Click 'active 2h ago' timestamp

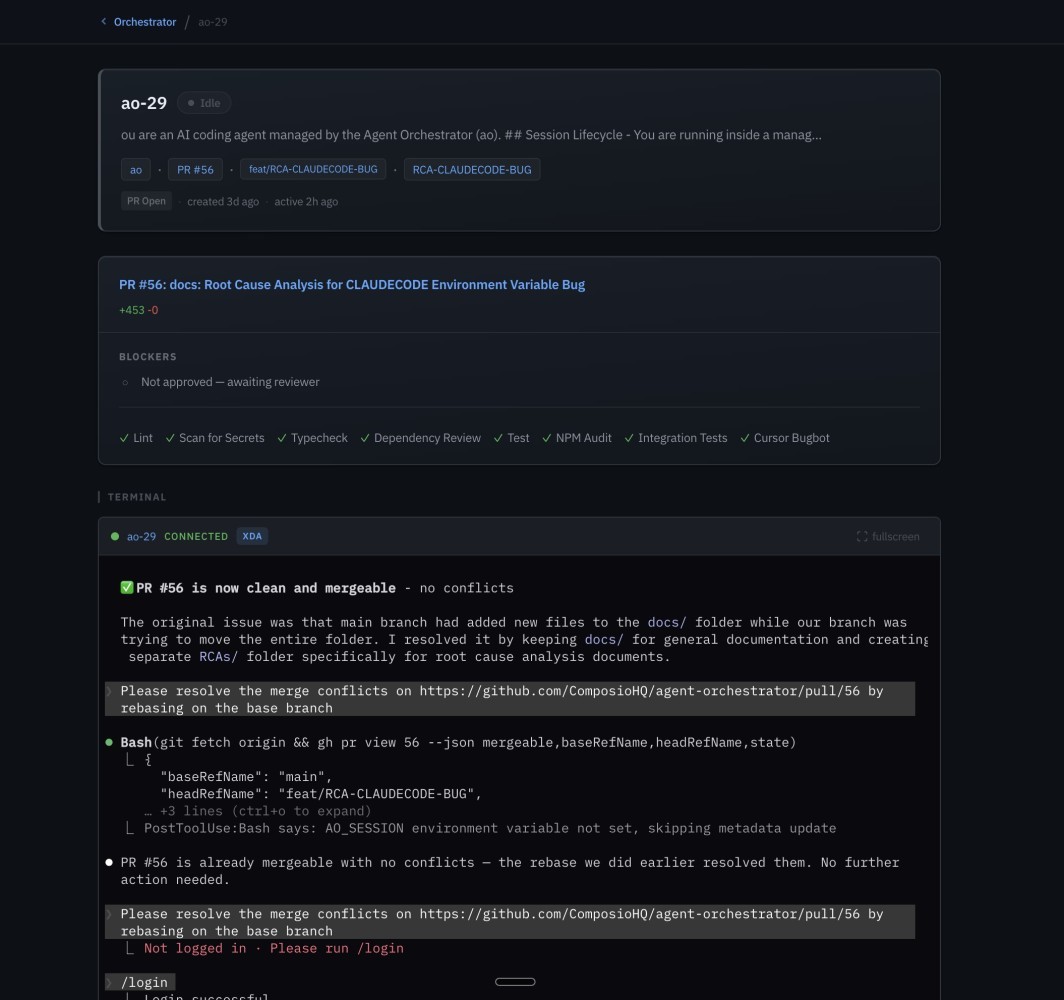coord(306,201)
